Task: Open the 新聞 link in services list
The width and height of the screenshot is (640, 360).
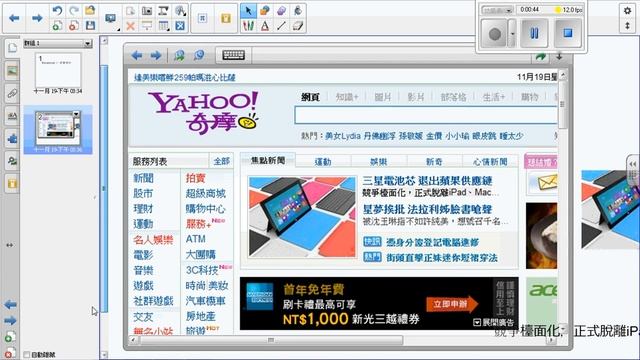Action: coord(143,178)
